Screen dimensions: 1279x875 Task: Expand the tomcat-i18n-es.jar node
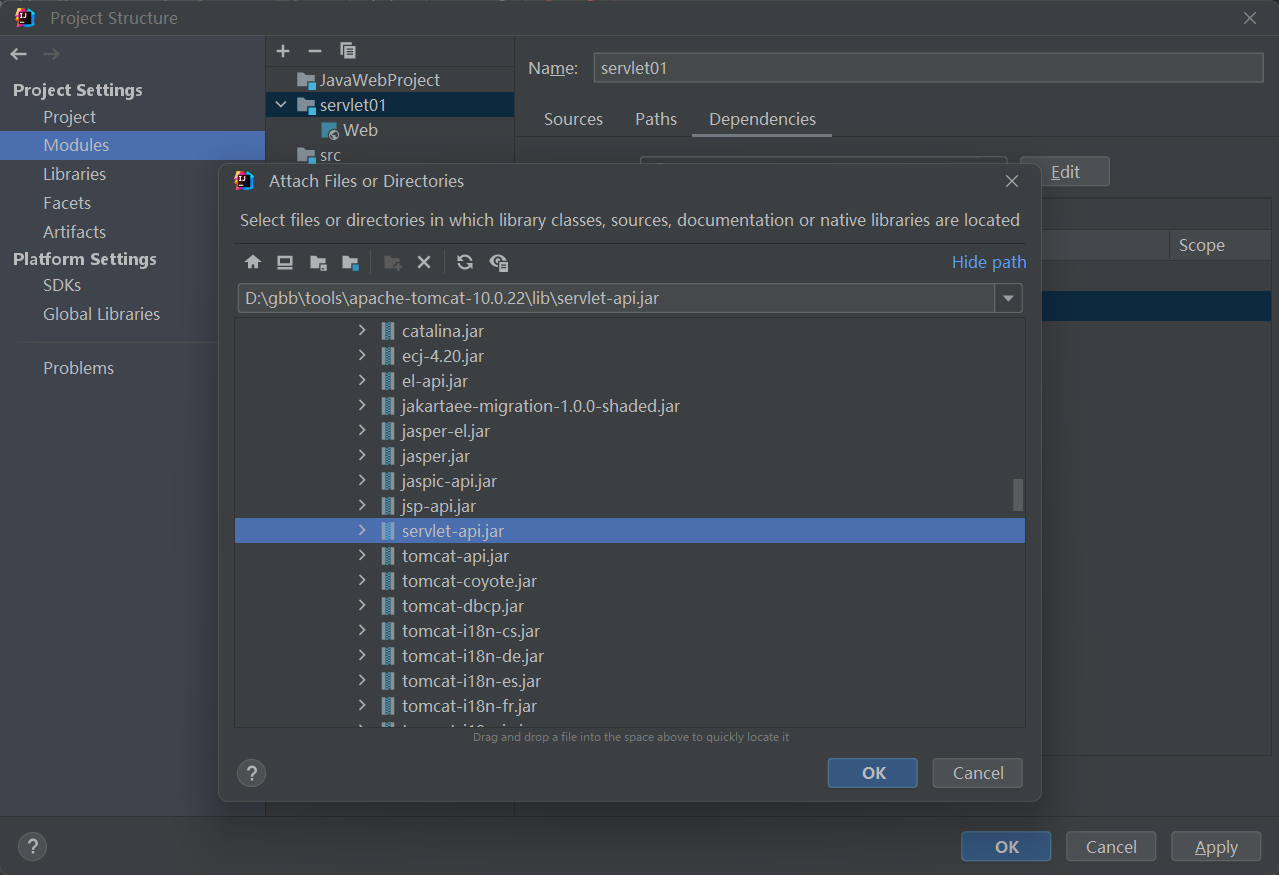click(362, 681)
